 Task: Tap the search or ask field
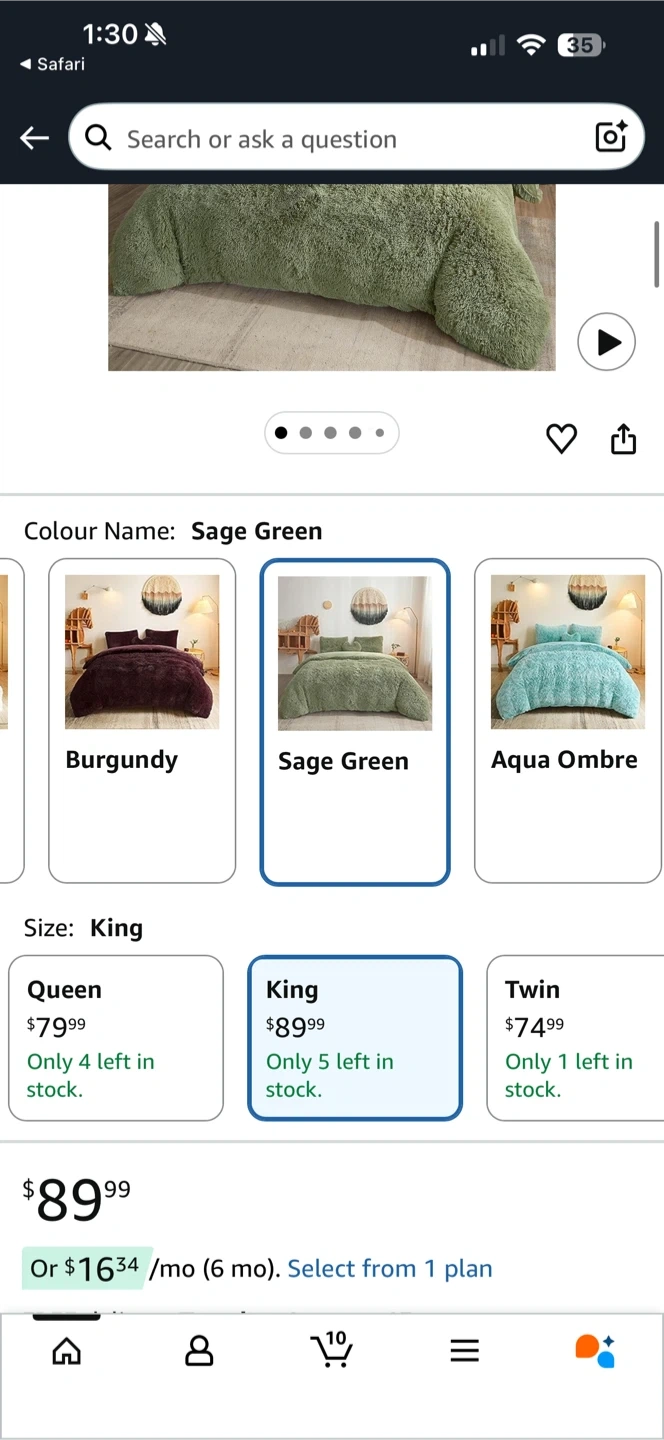(x=340, y=138)
